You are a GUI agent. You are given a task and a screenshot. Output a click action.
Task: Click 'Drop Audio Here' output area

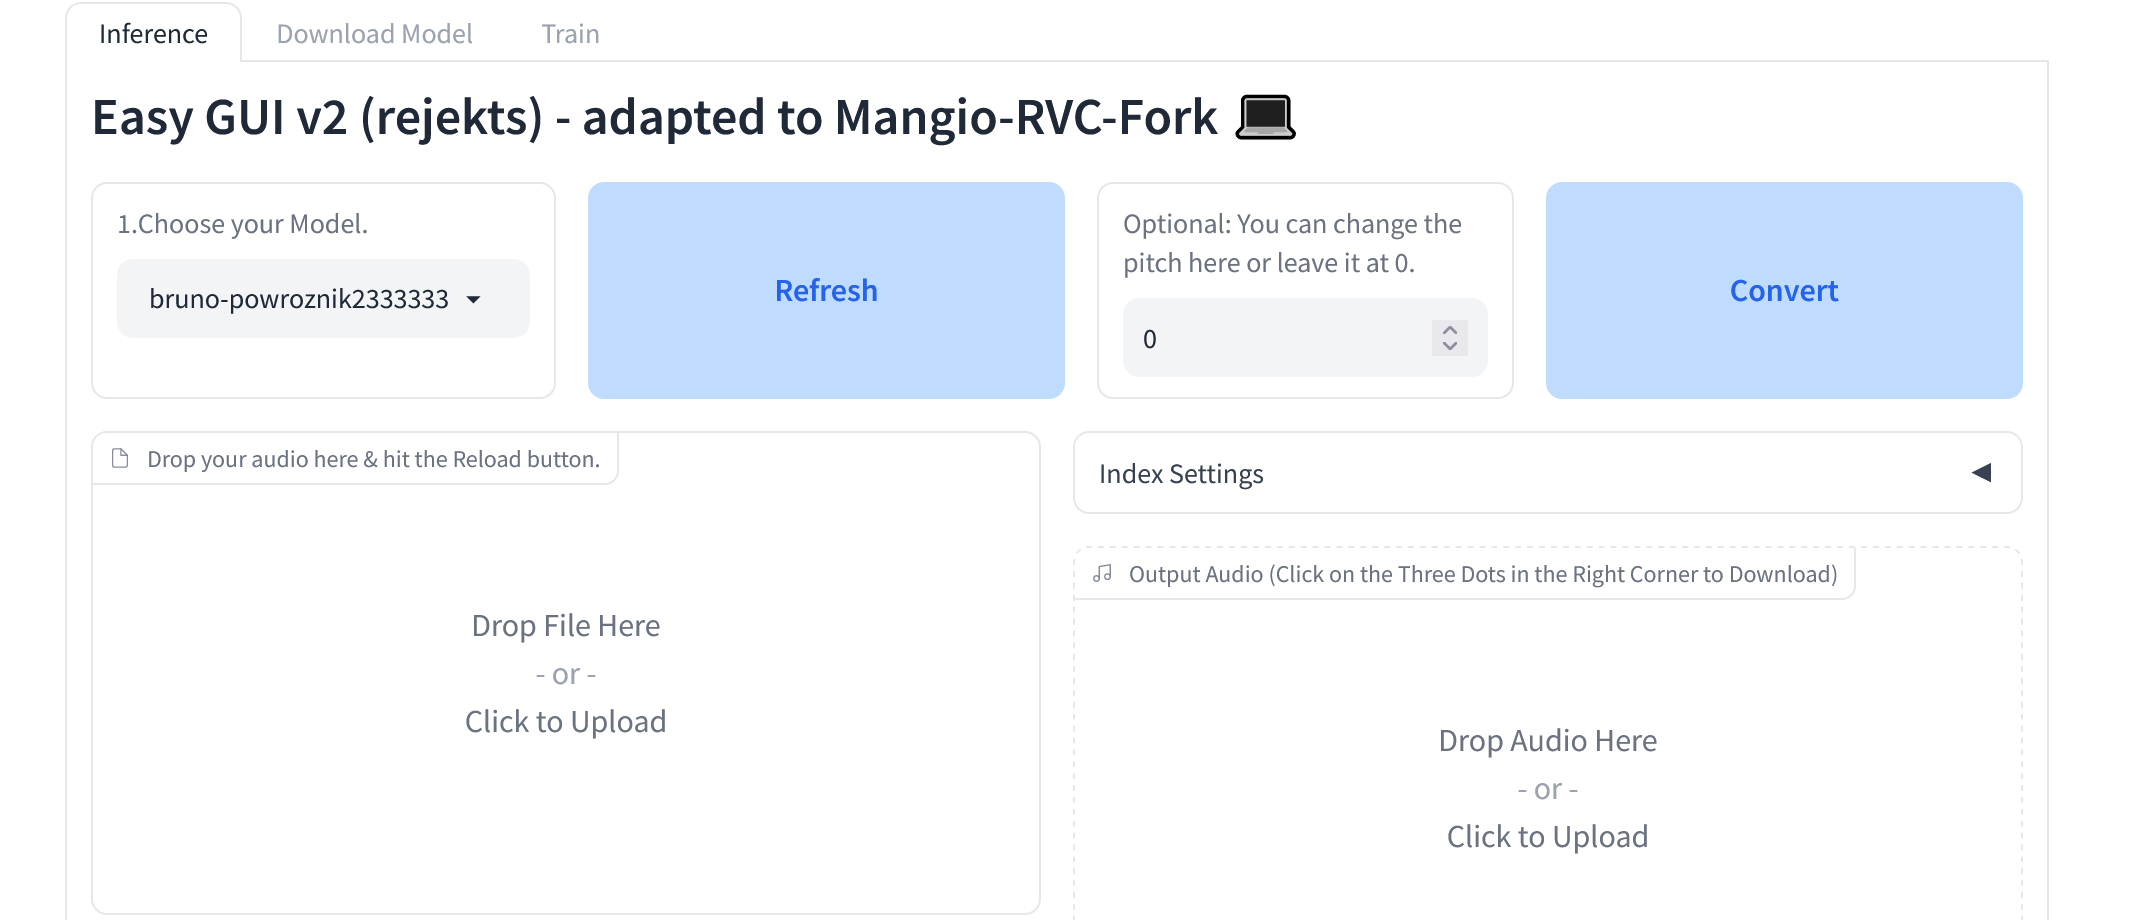(x=1548, y=741)
